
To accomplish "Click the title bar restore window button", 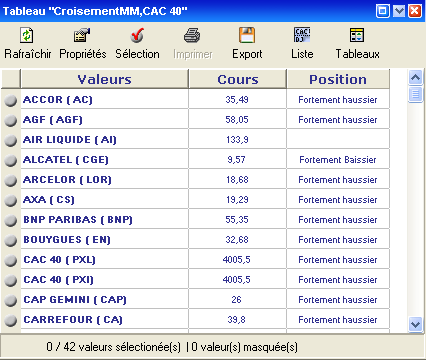I will pos(383,11).
